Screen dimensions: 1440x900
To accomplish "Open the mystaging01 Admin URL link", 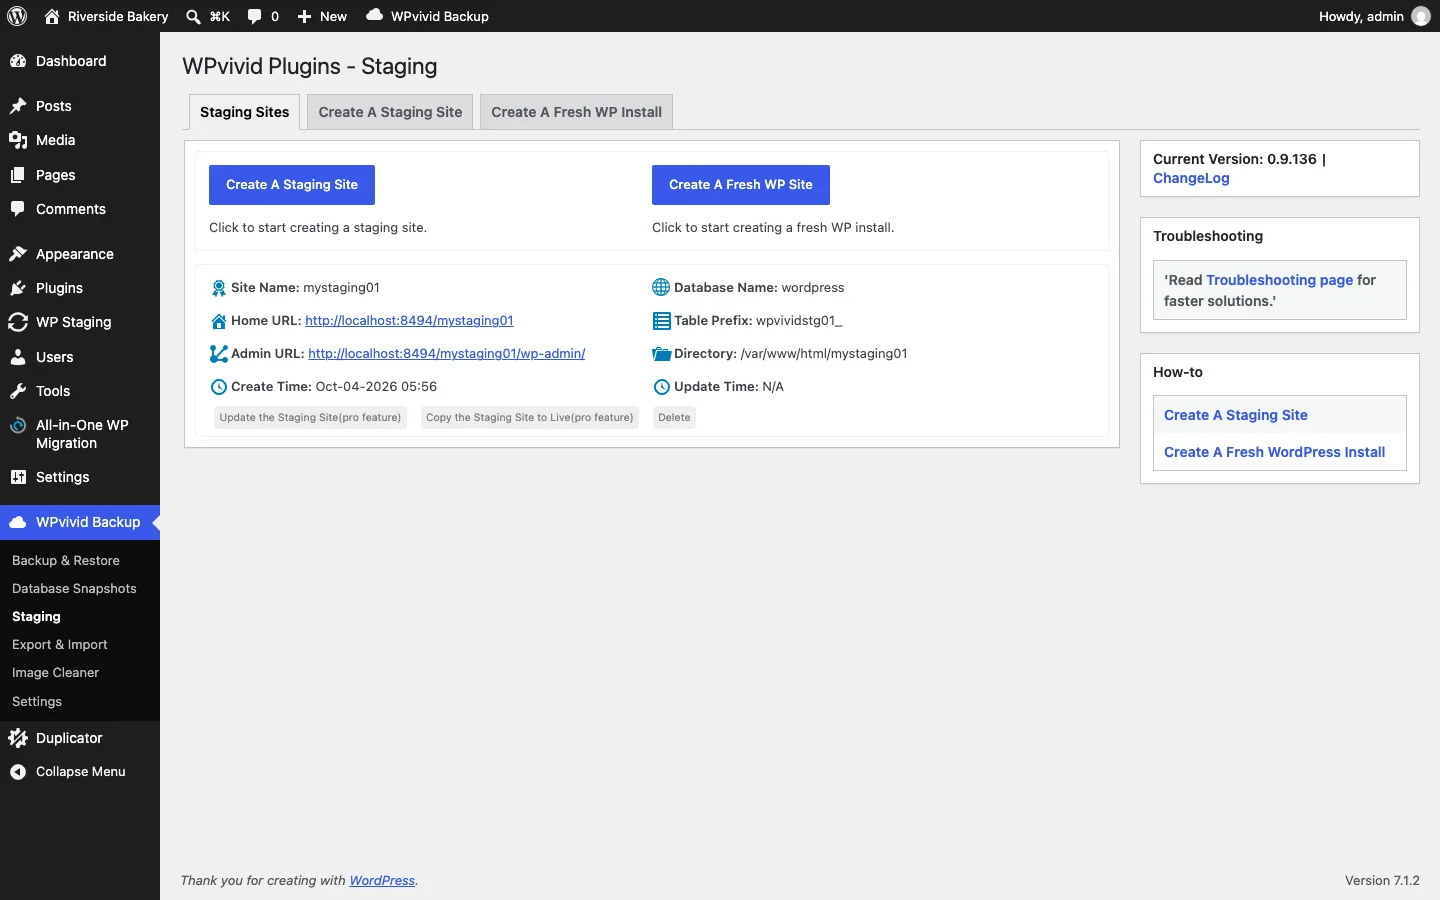I will click(x=447, y=354).
